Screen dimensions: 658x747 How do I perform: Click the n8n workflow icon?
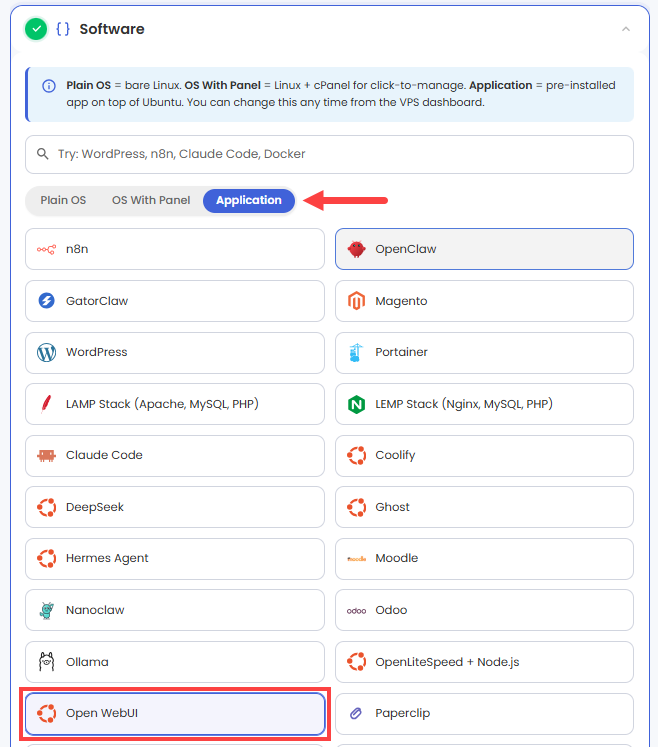click(x=46, y=249)
